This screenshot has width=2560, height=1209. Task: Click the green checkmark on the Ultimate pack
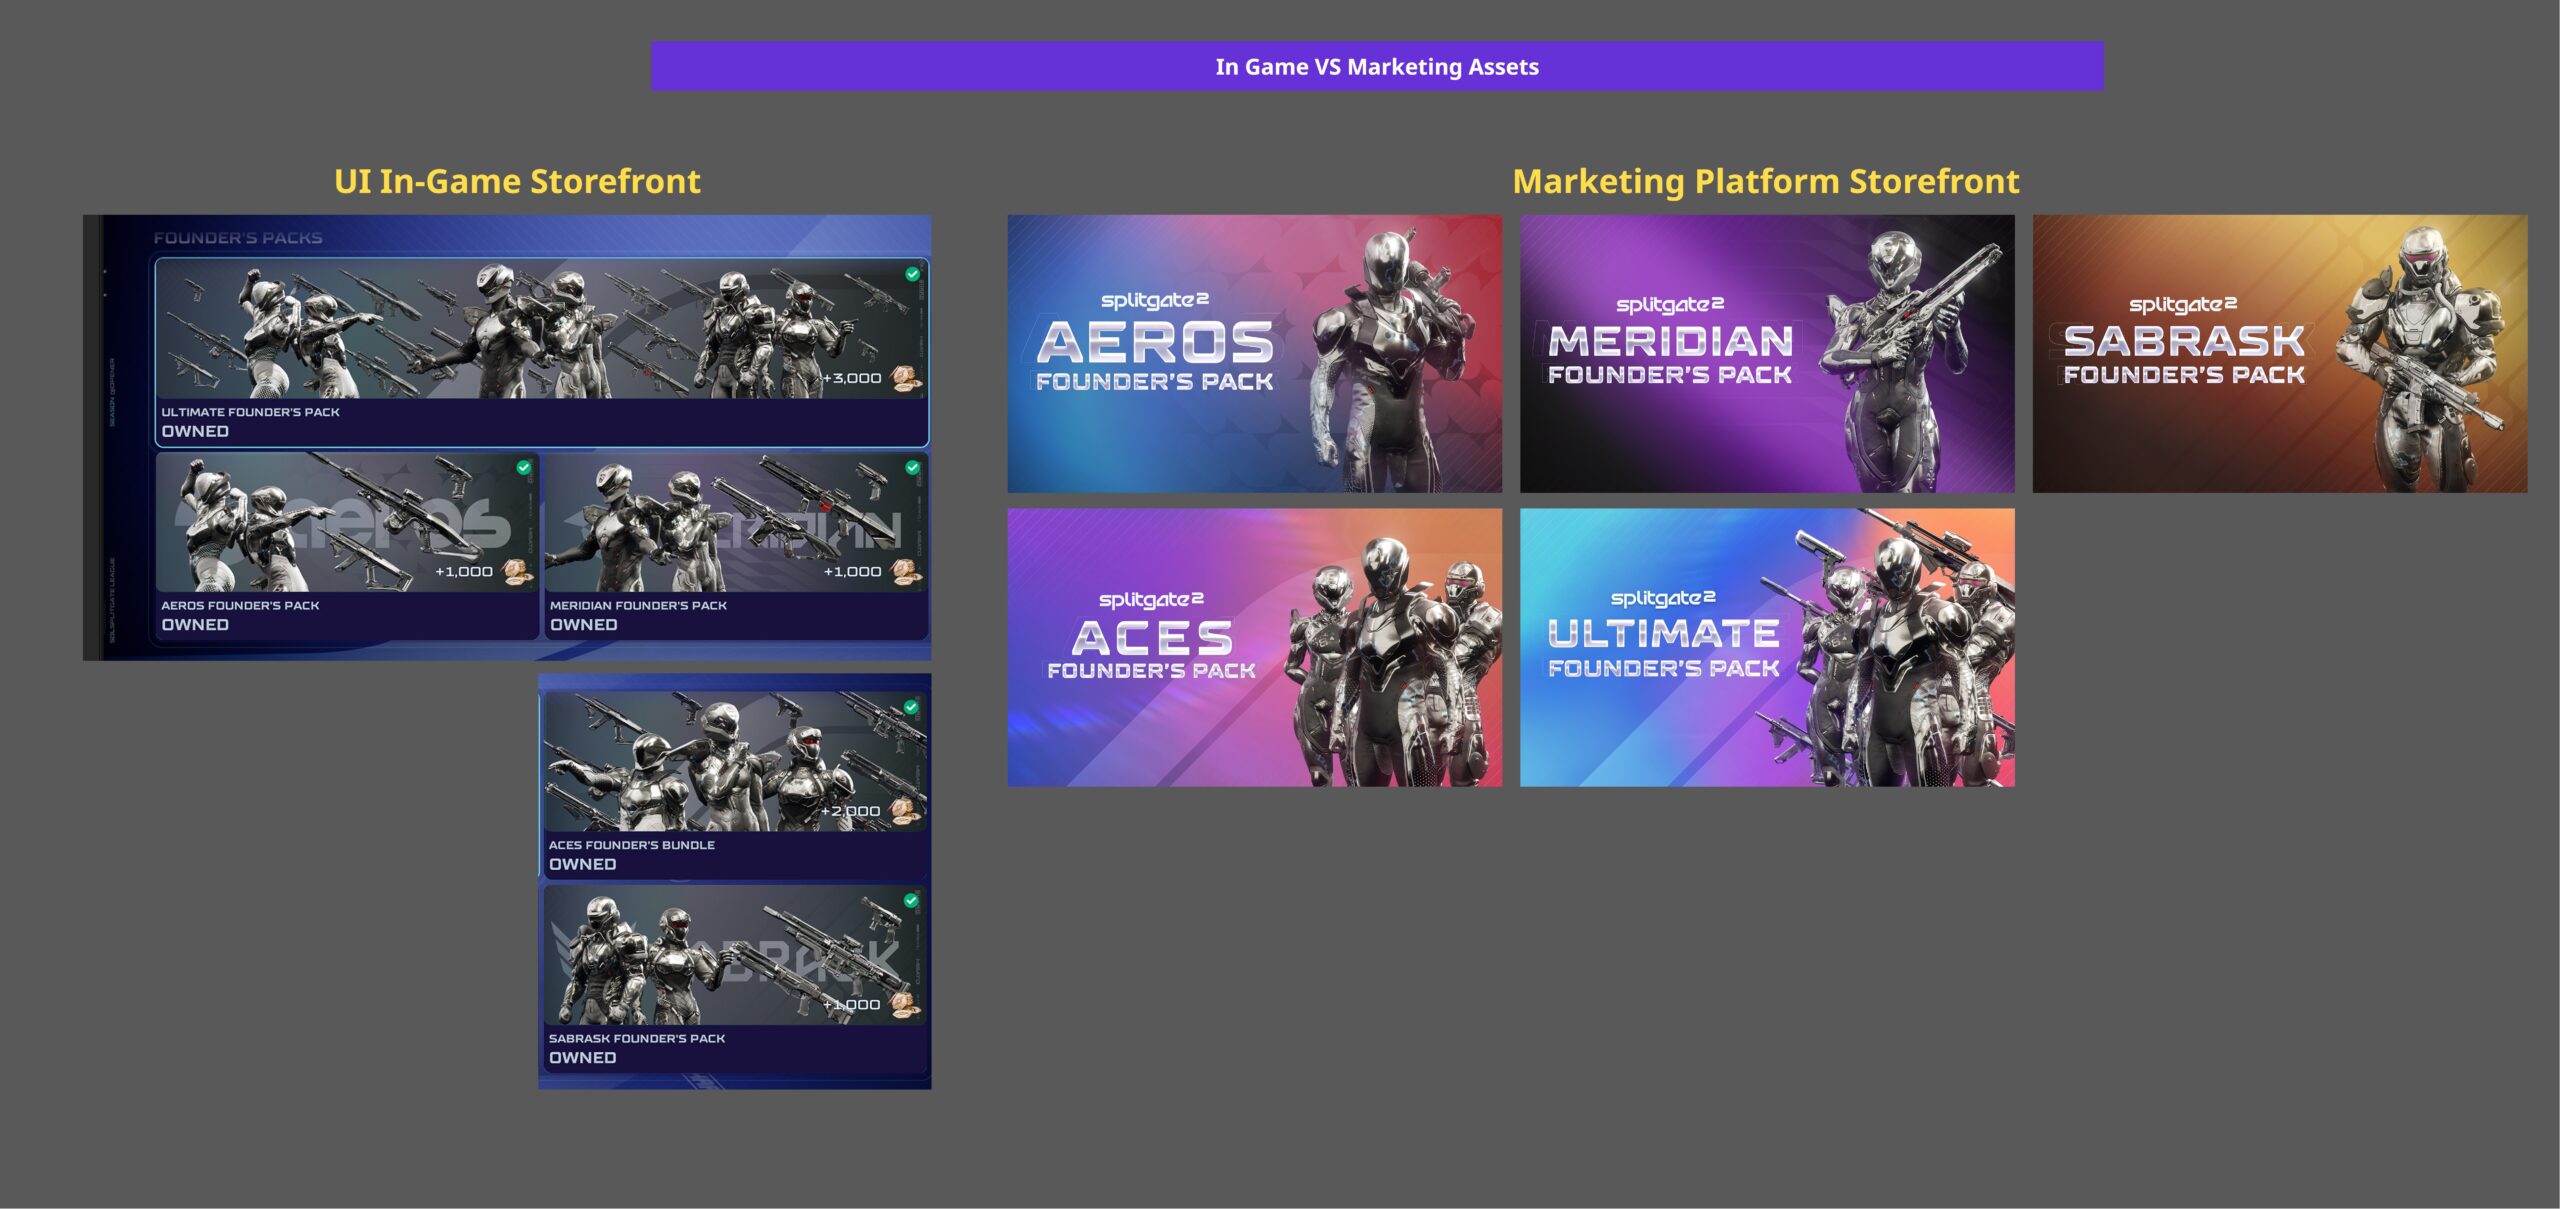[912, 274]
